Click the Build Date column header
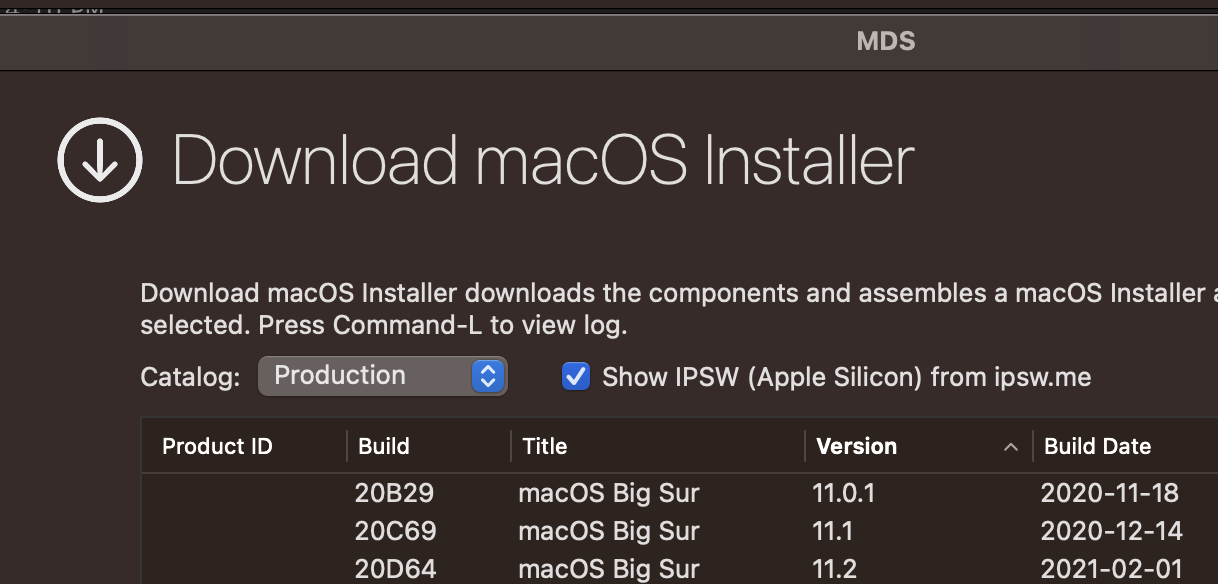Image resolution: width=1218 pixels, height=584 pixels. click(x=1097, y=446)
